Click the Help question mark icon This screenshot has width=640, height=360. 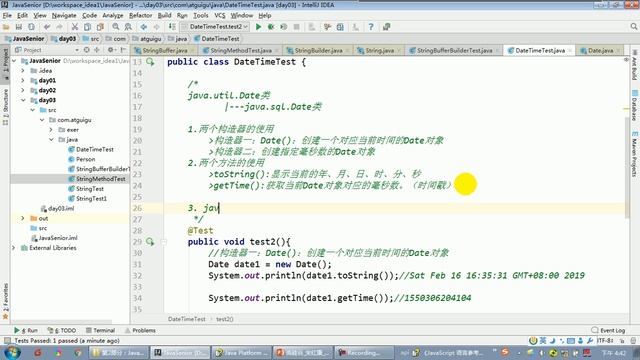tap(371, 27)
